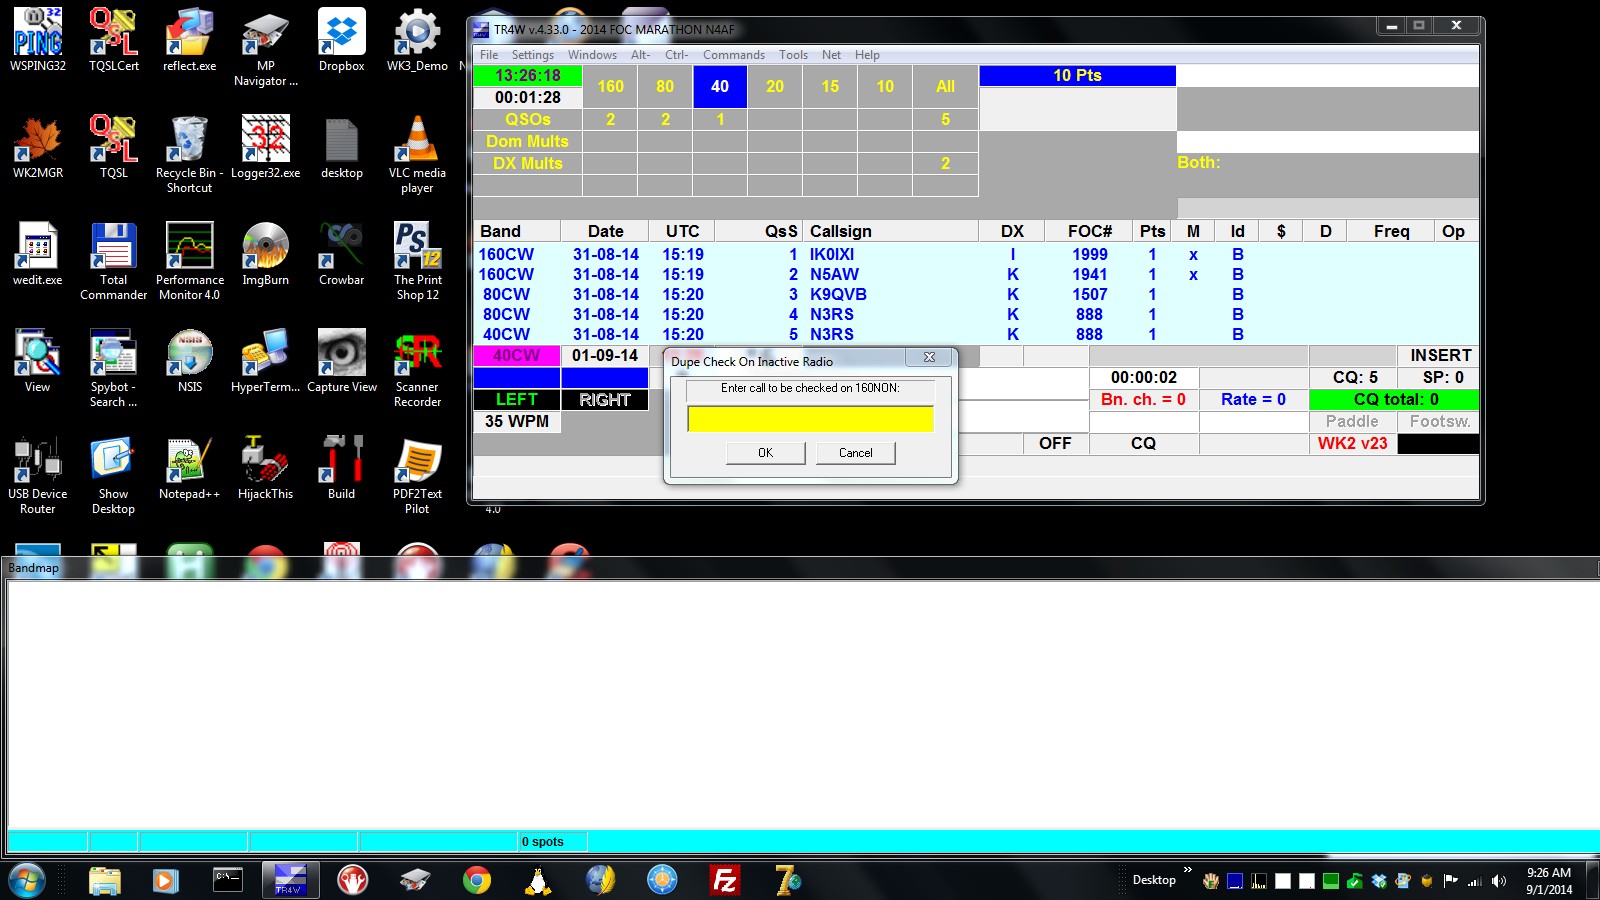Open the Performance Monitor 4.0 icon
The image size is (1600, 900).
point(190,261)
